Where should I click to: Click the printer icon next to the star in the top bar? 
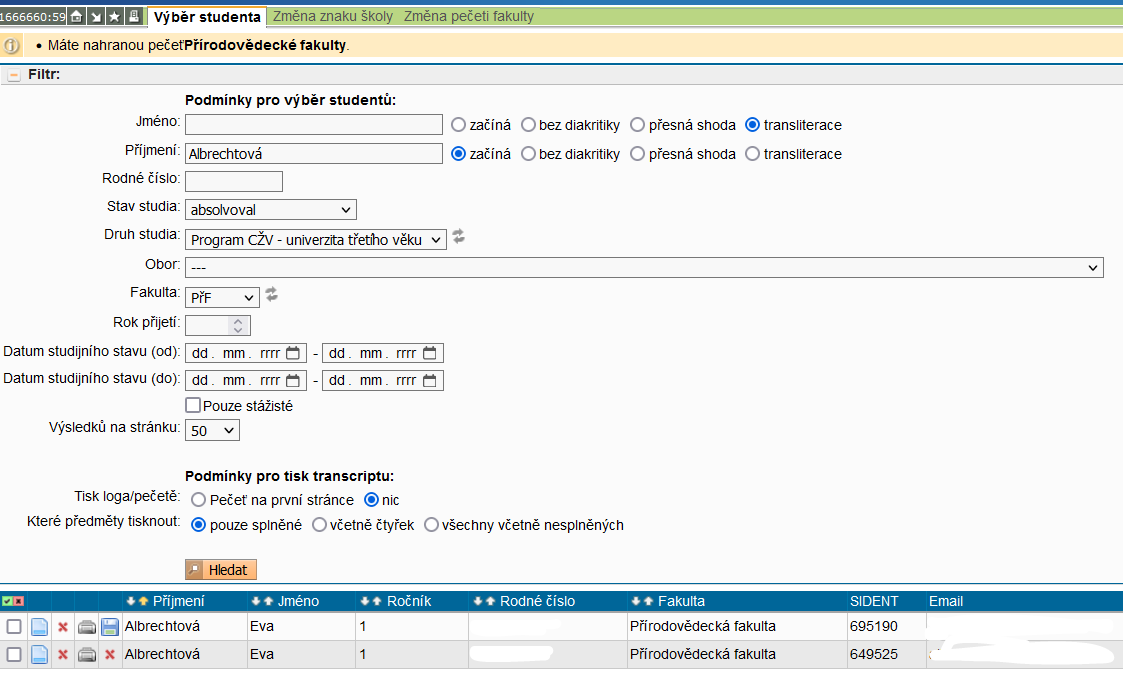point(134,16)
